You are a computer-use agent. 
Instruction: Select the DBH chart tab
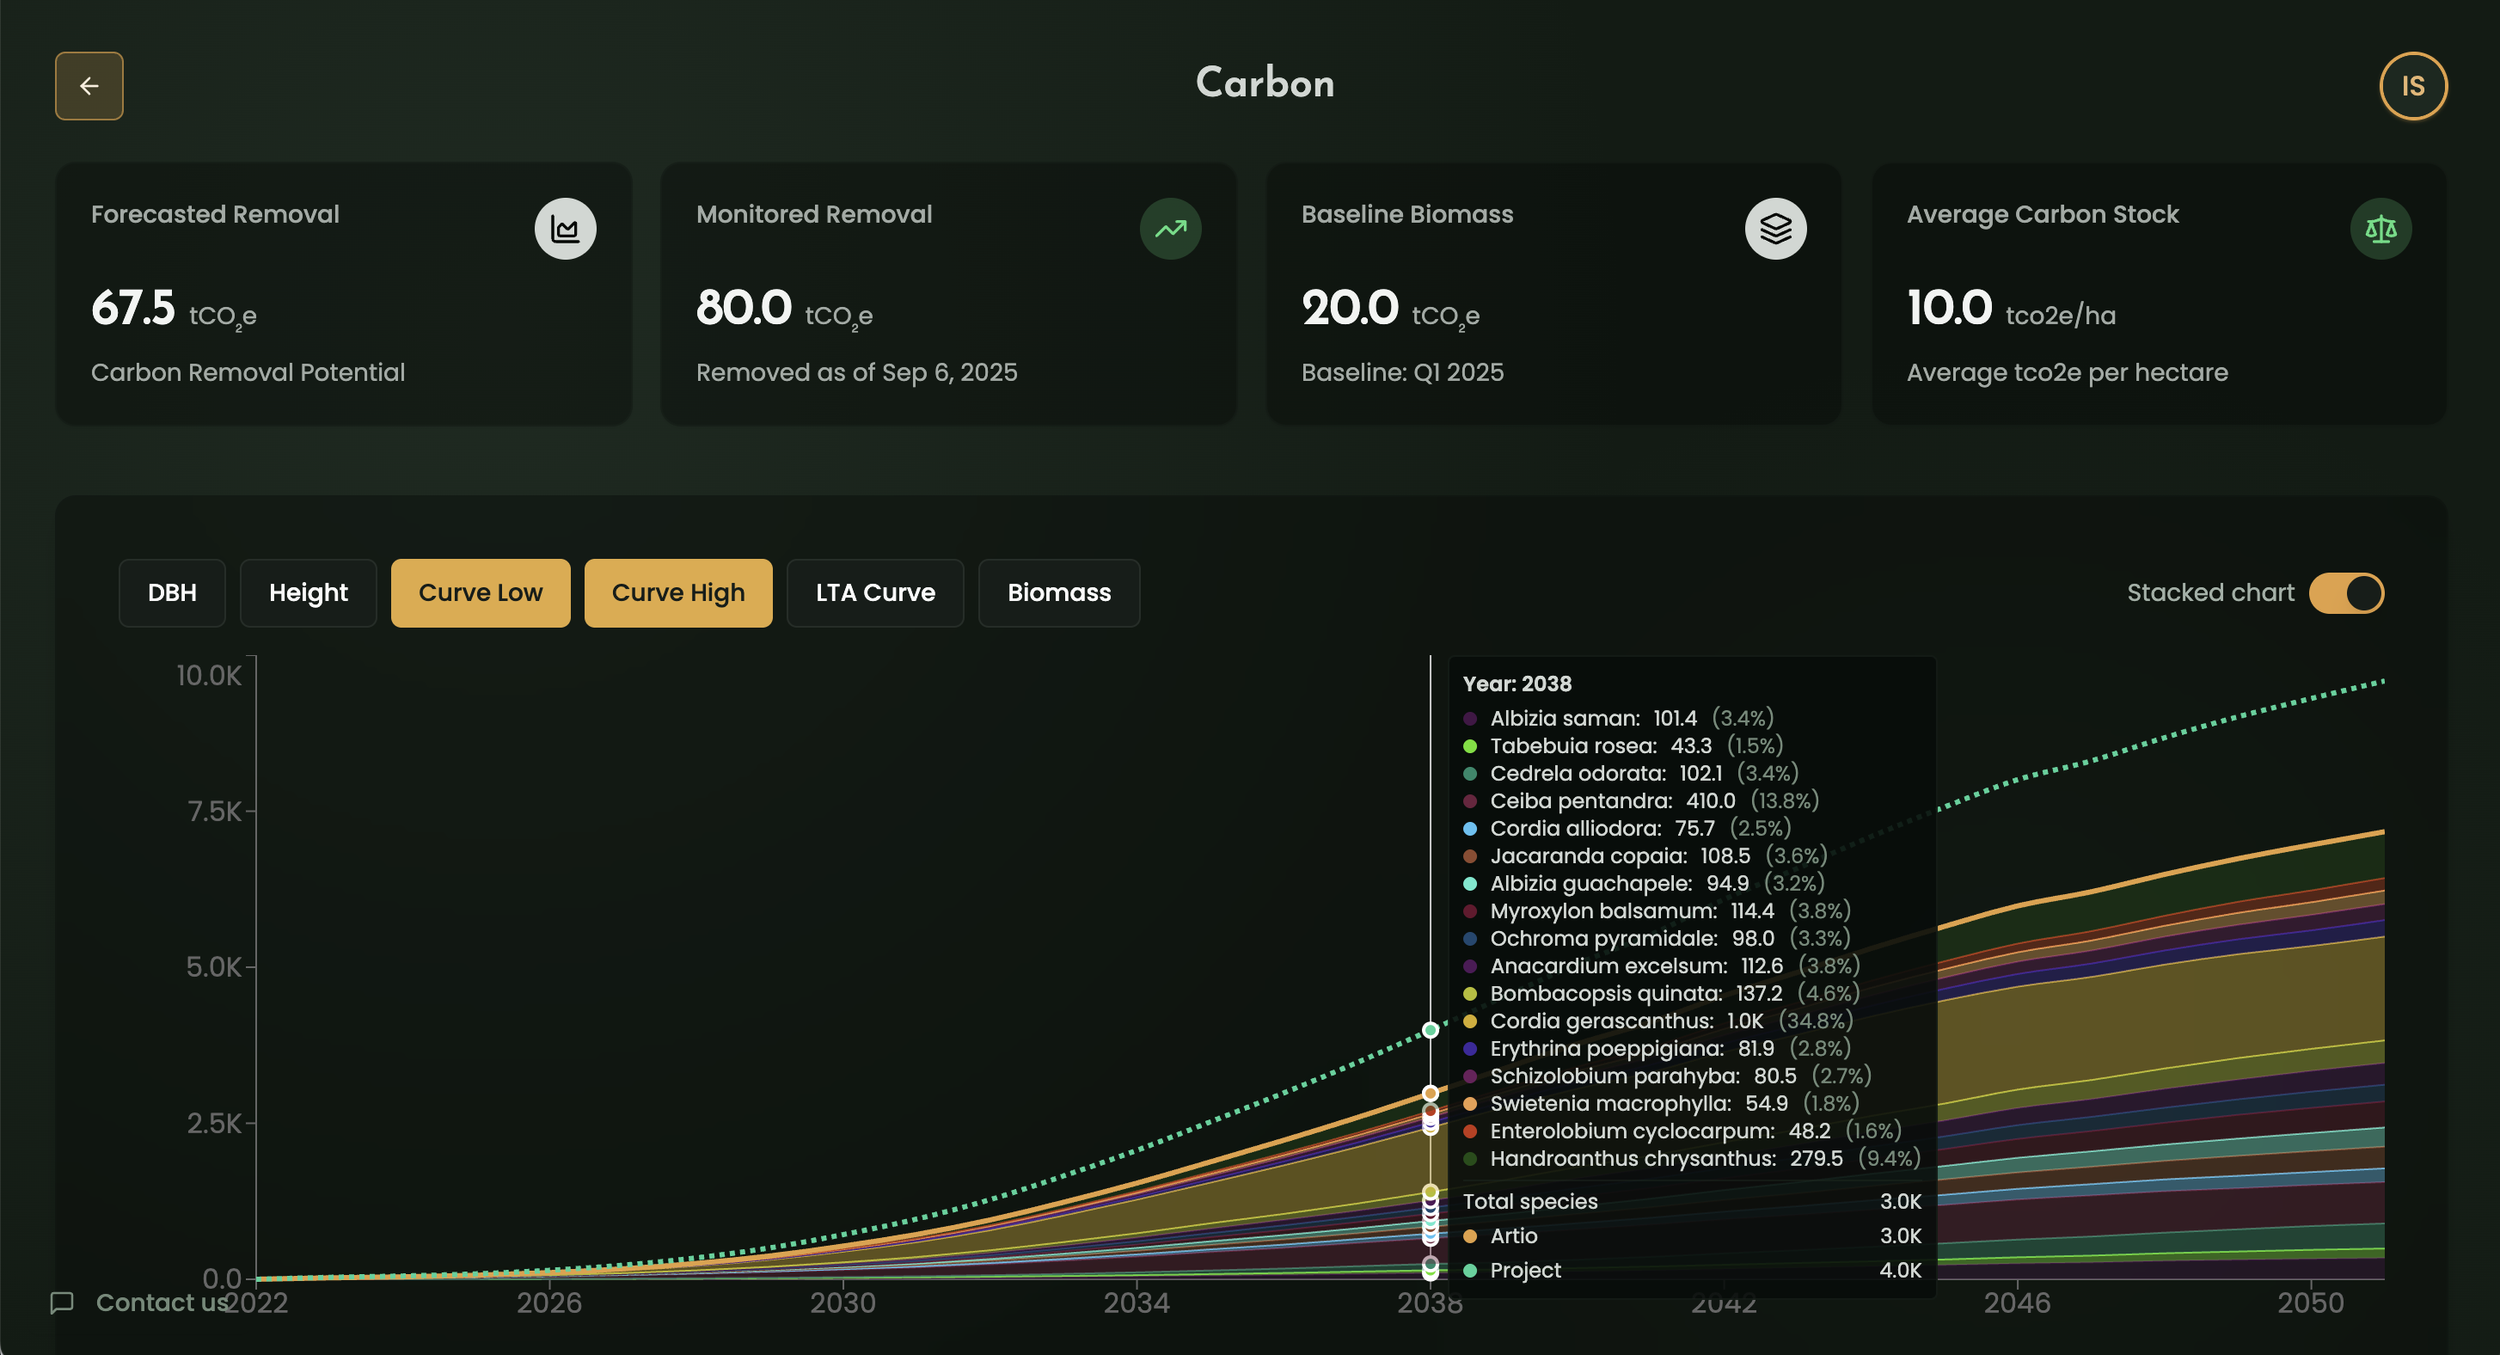(172, 593)
